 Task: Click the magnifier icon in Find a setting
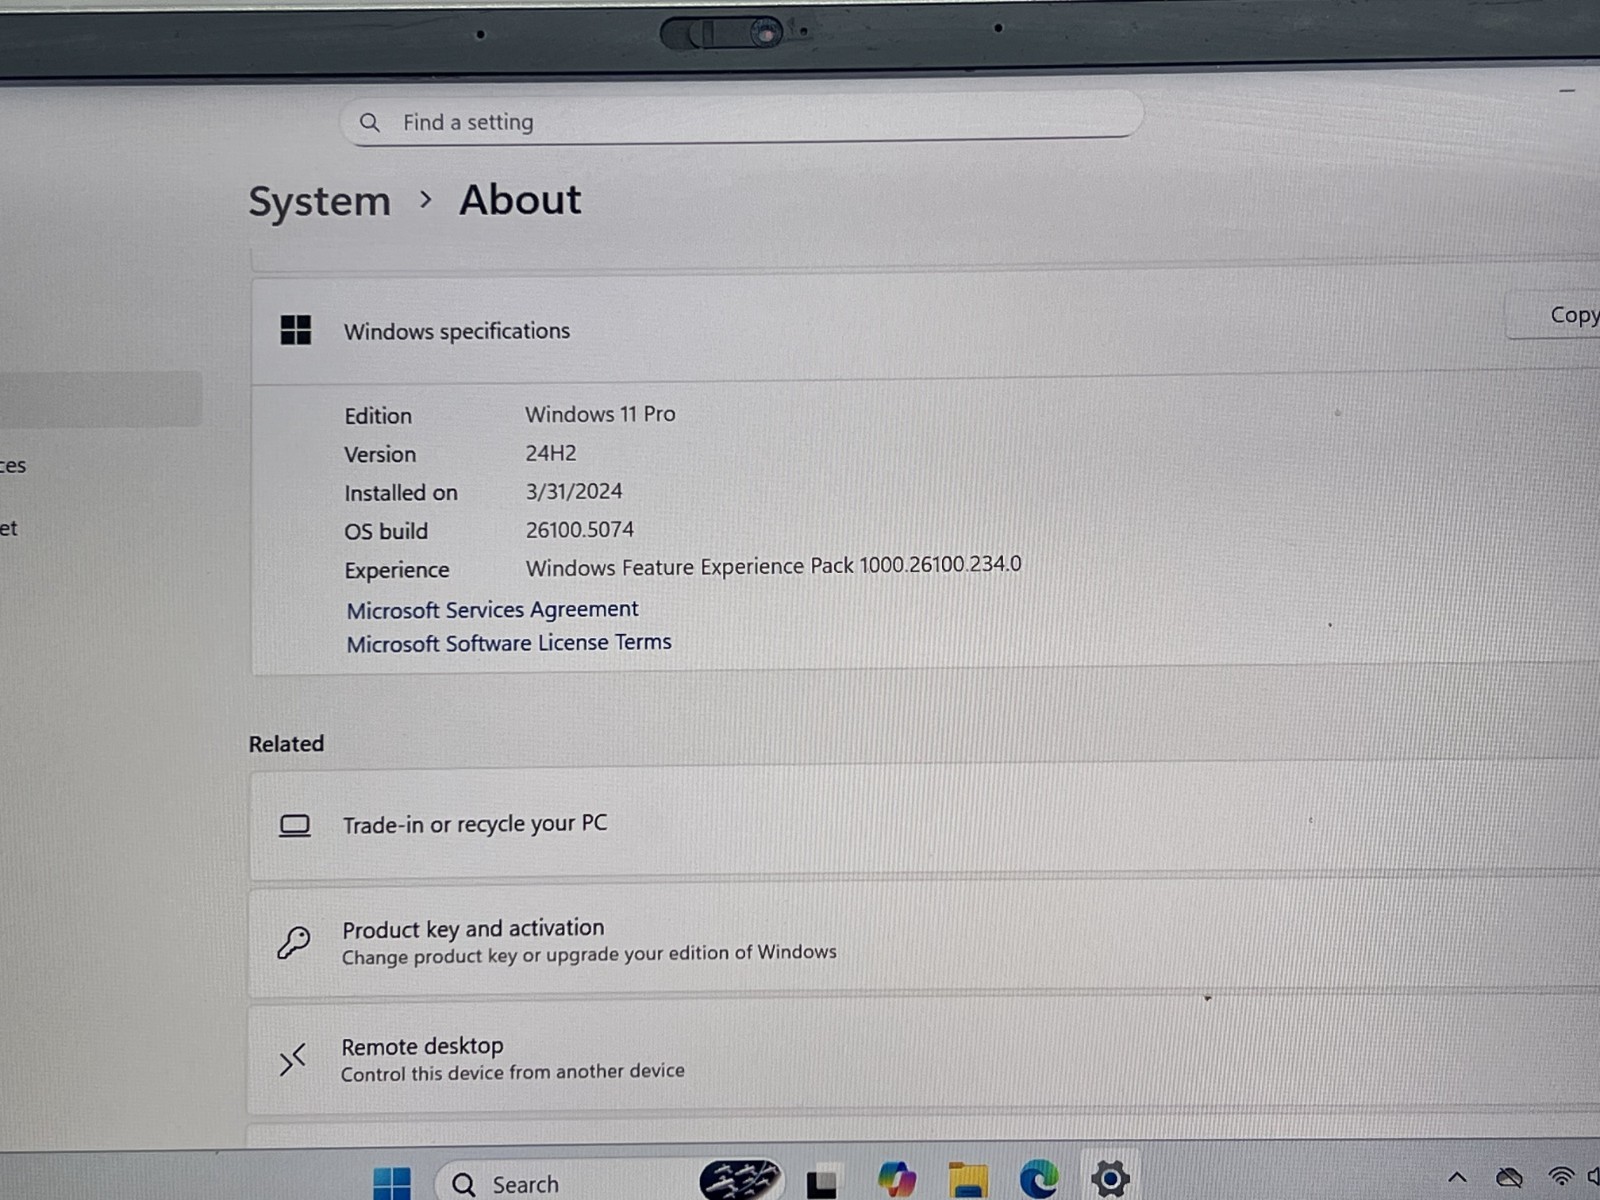point(370,122)
